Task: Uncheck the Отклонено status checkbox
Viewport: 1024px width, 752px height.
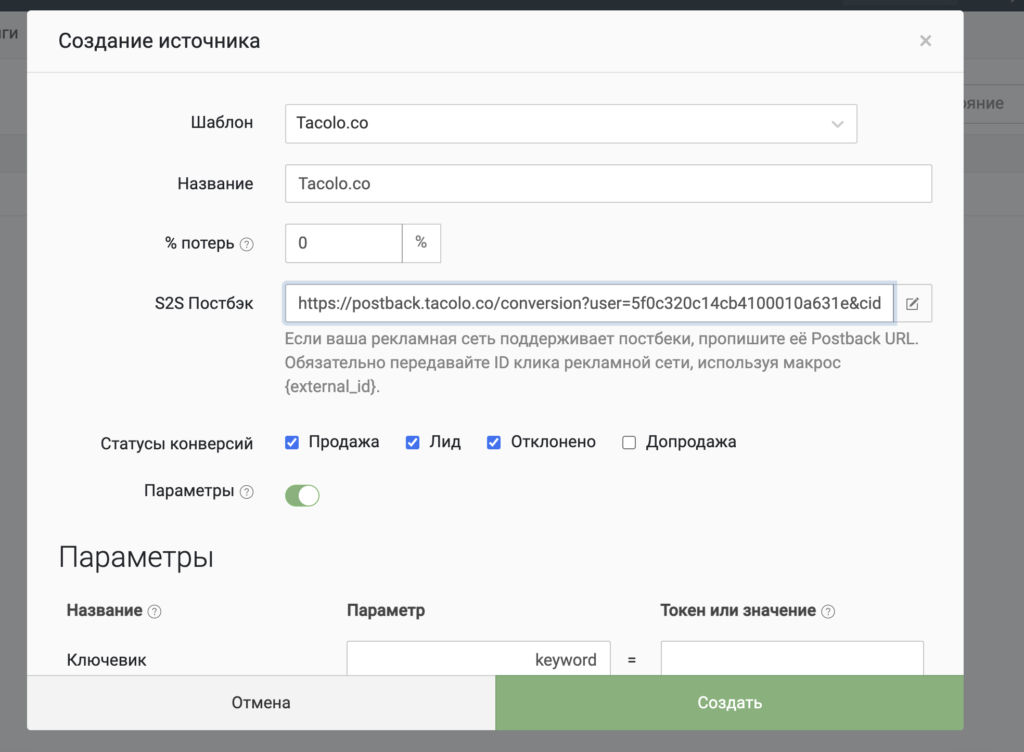Action: [x=494, y=443]
